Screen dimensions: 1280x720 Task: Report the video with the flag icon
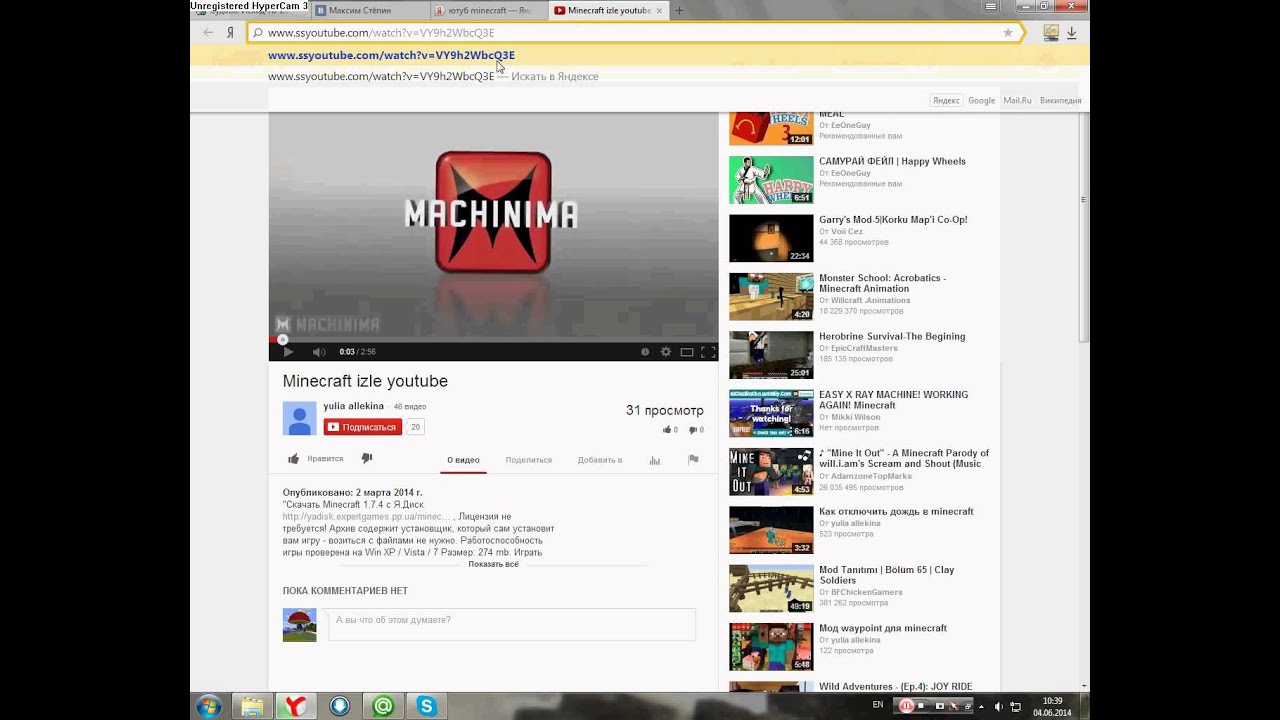click(693, 460)
